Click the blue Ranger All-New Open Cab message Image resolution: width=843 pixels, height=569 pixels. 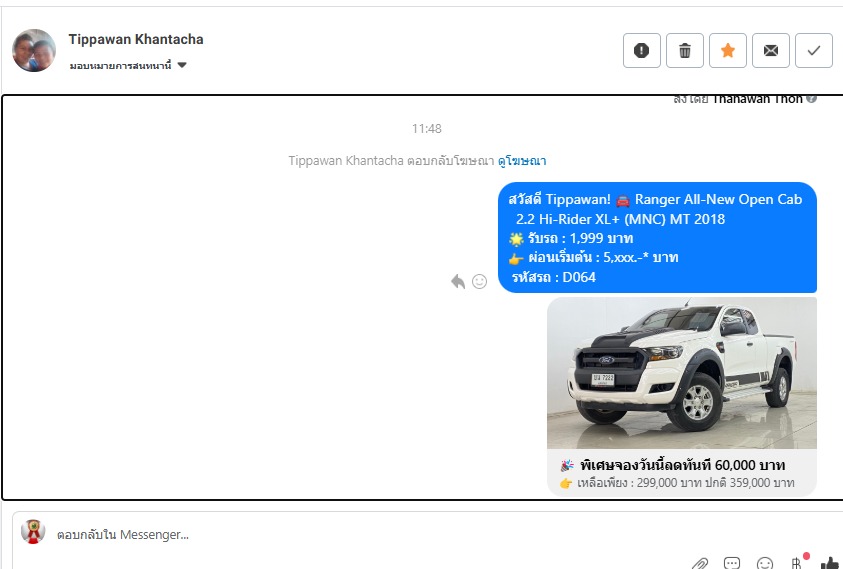point(657,238)
